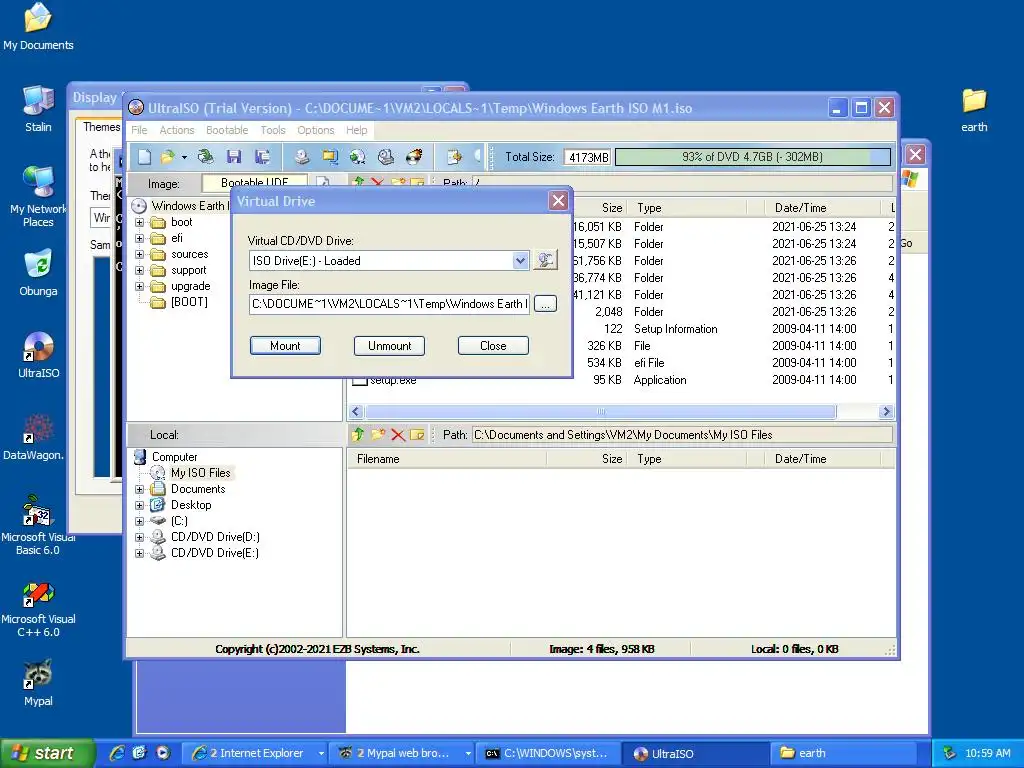
Task: Expand the (C:) drive node
Action: tap(139, 521)
